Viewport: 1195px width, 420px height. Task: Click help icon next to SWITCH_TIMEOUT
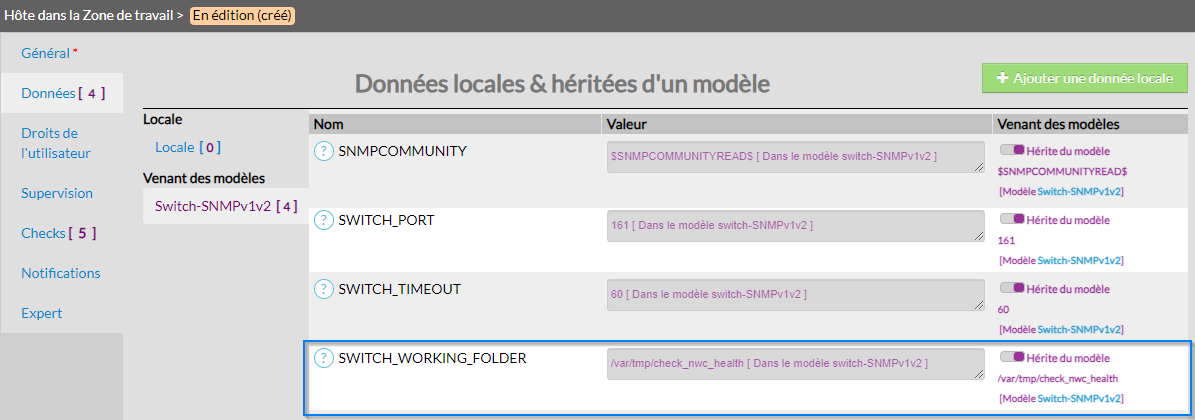coord(323,289)
